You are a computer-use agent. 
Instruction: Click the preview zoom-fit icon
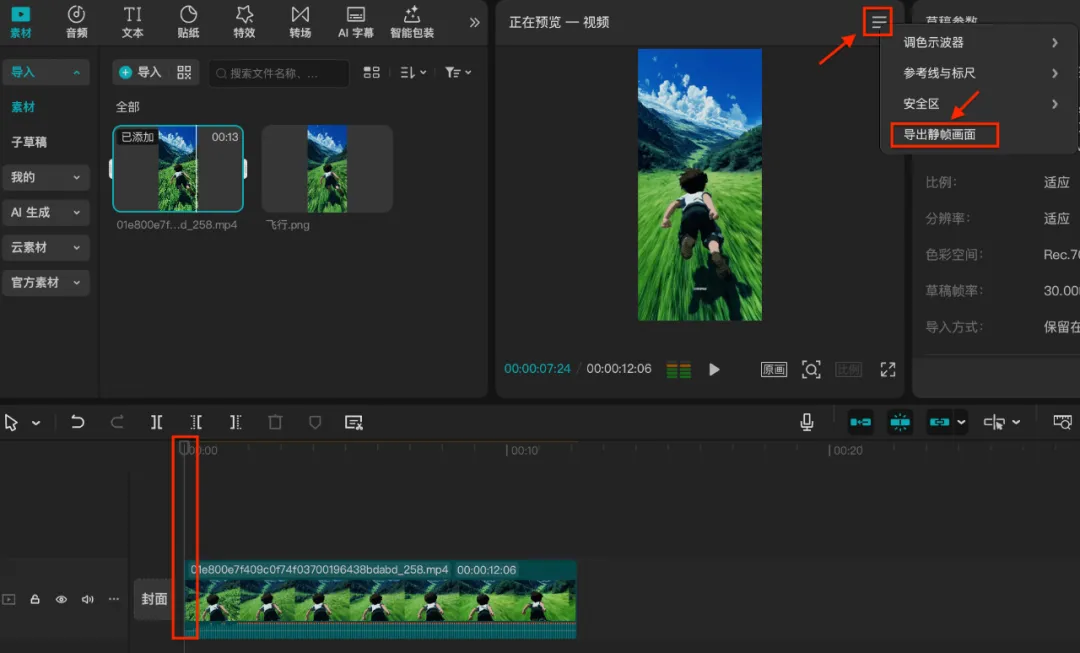pyautogui.click(x=811, y=369)
